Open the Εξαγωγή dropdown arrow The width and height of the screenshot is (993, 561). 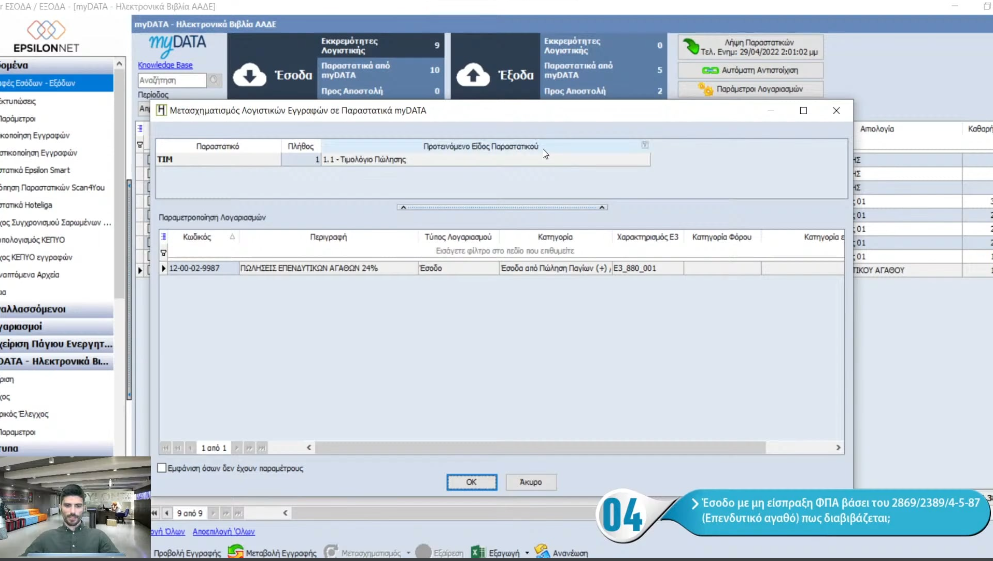coord(527,553)
